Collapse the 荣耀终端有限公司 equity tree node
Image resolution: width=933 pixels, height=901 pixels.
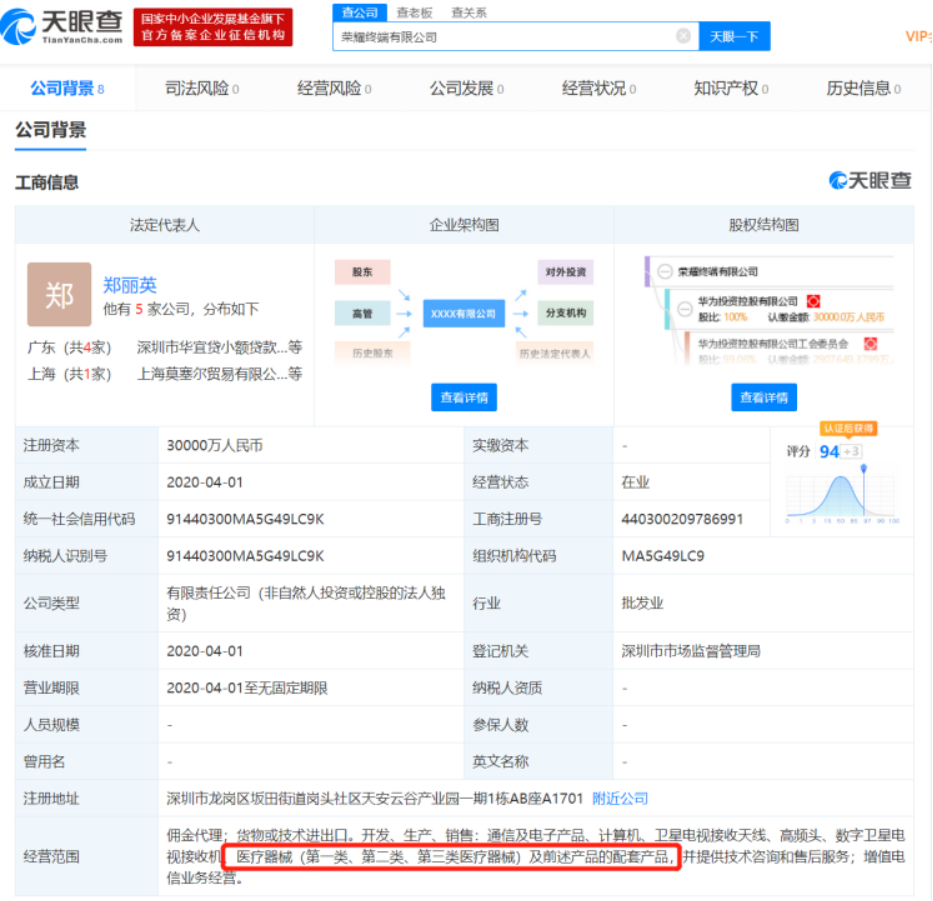(664, 271)
